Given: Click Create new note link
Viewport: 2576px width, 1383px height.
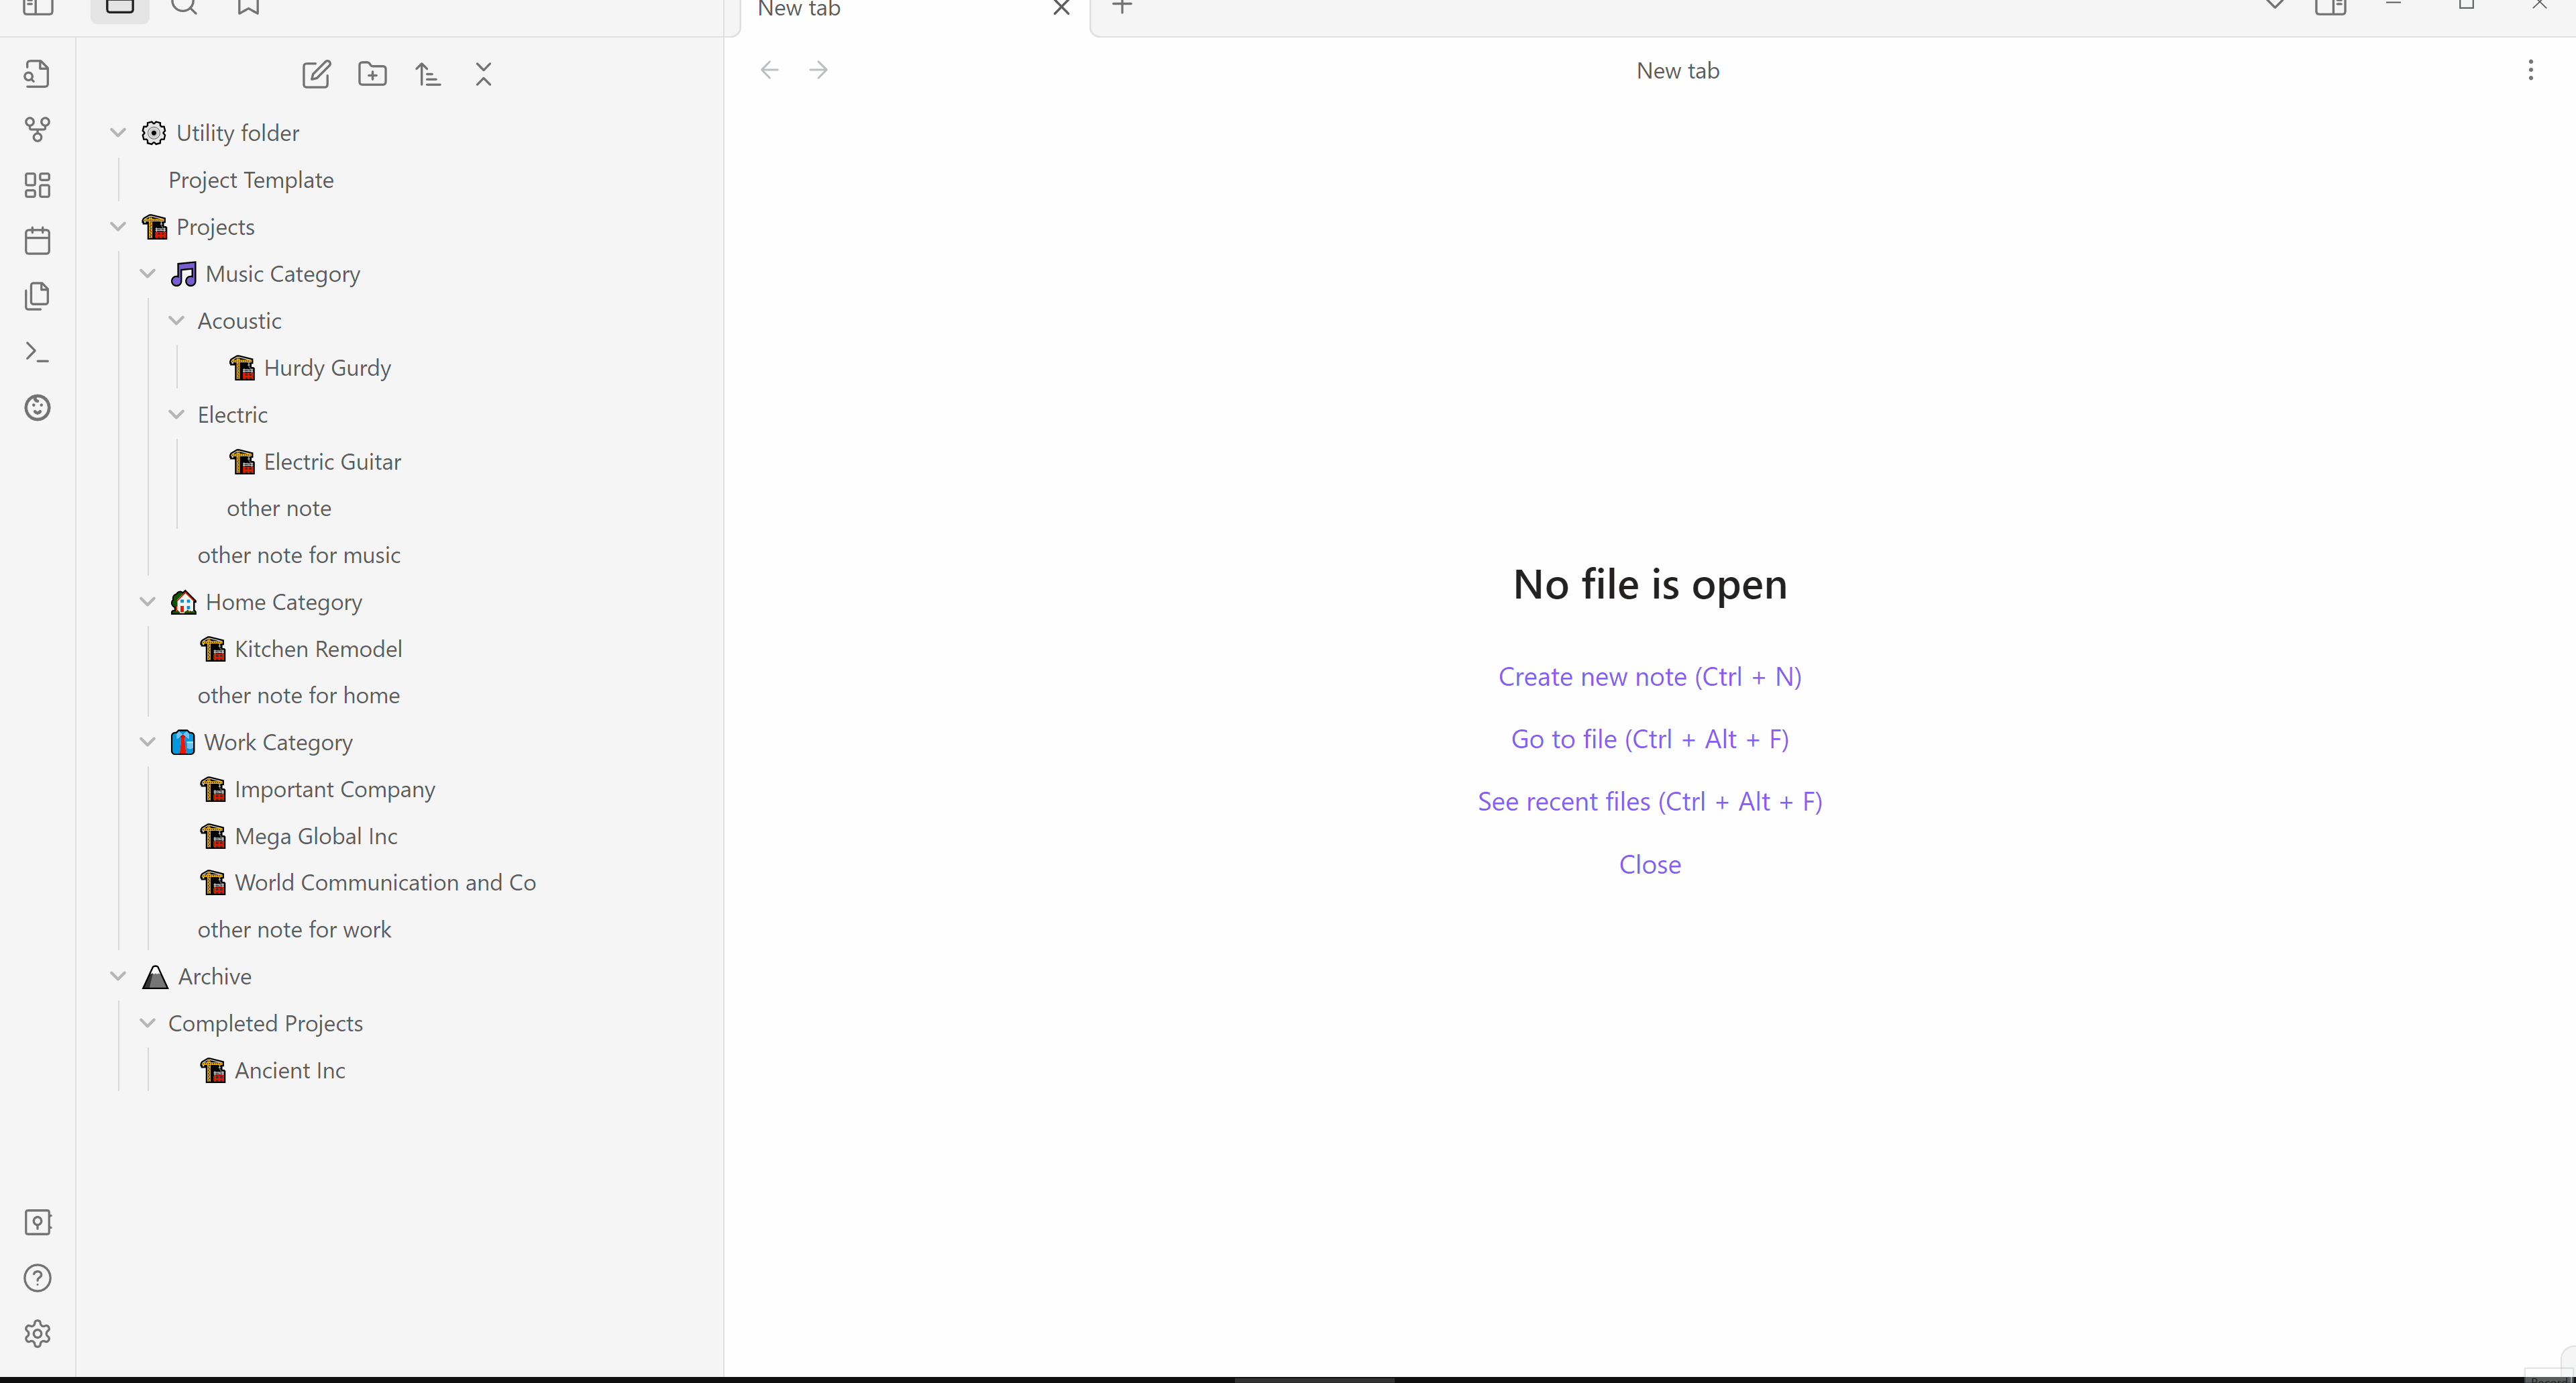Looking at the screenshot, I should tap(1649, 677).
